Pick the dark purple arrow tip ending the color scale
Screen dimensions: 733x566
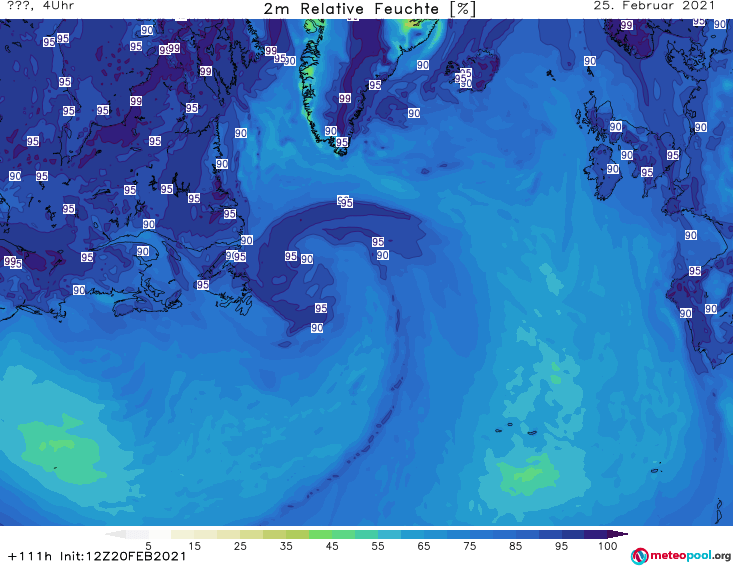[618, 534]
